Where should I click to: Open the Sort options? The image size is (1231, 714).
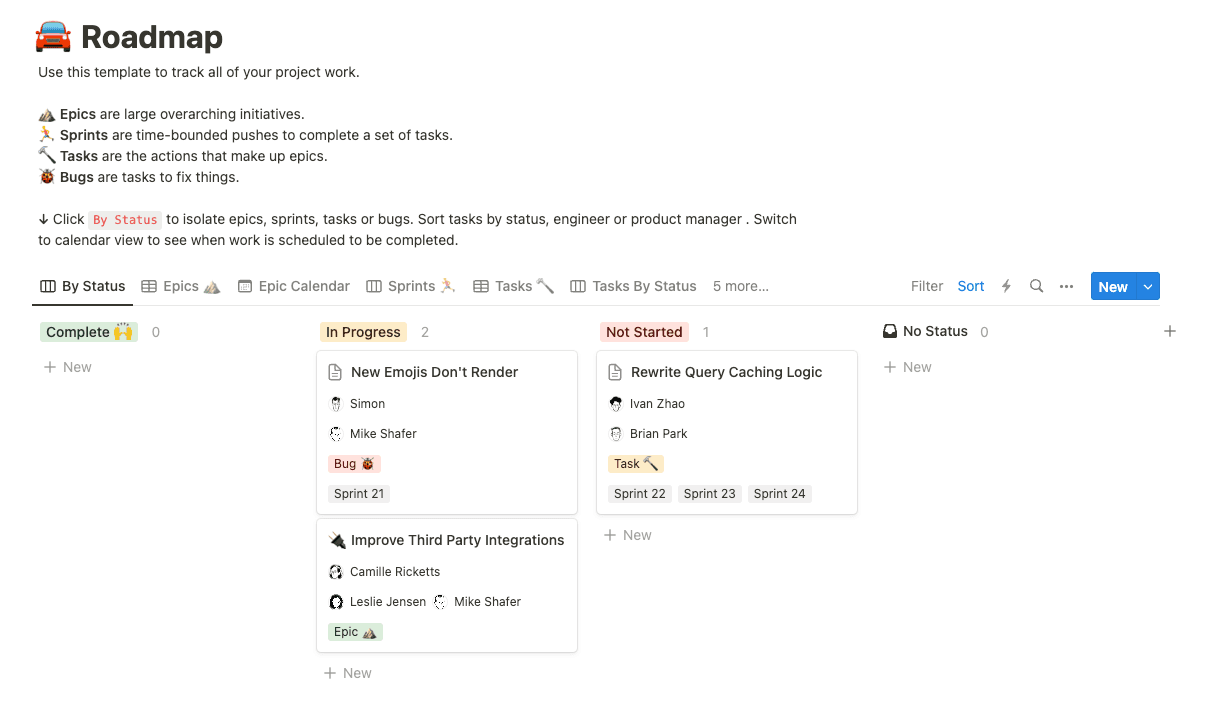click(970, 286)
